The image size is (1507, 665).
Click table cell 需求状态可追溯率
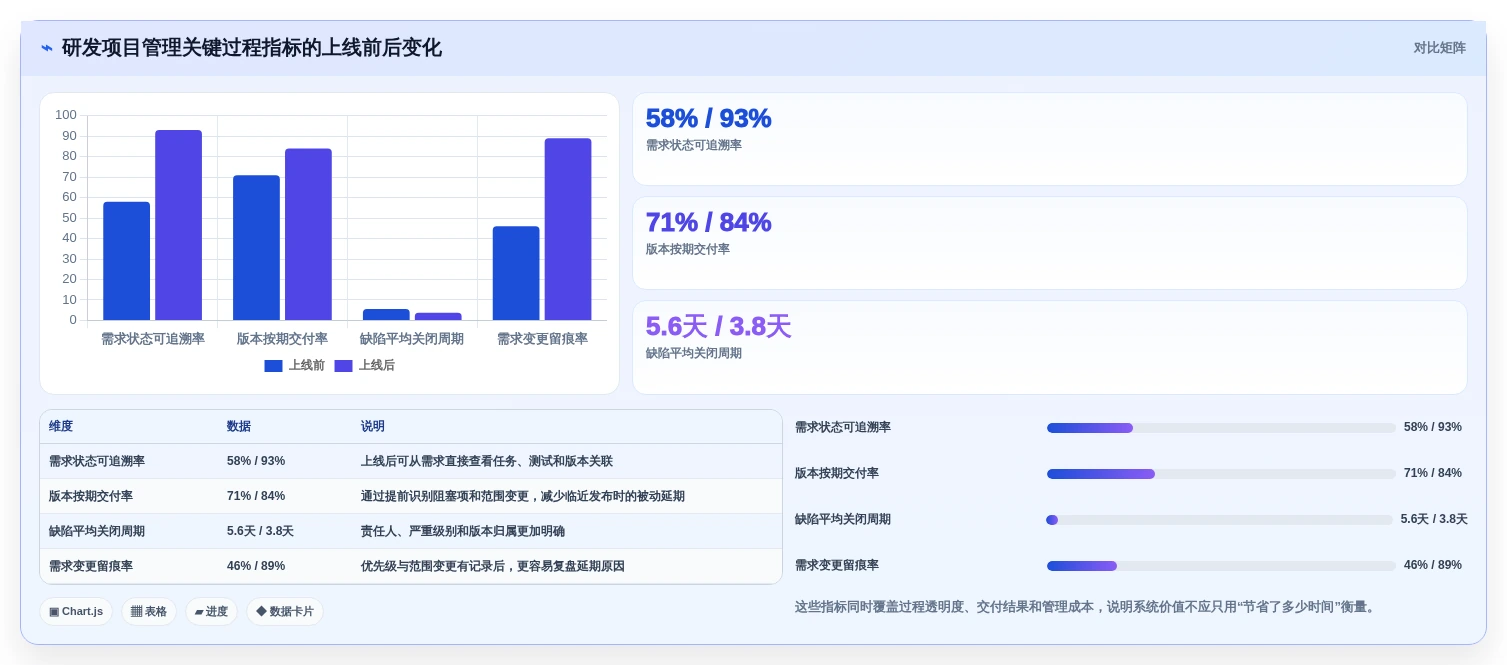(97, 461)
